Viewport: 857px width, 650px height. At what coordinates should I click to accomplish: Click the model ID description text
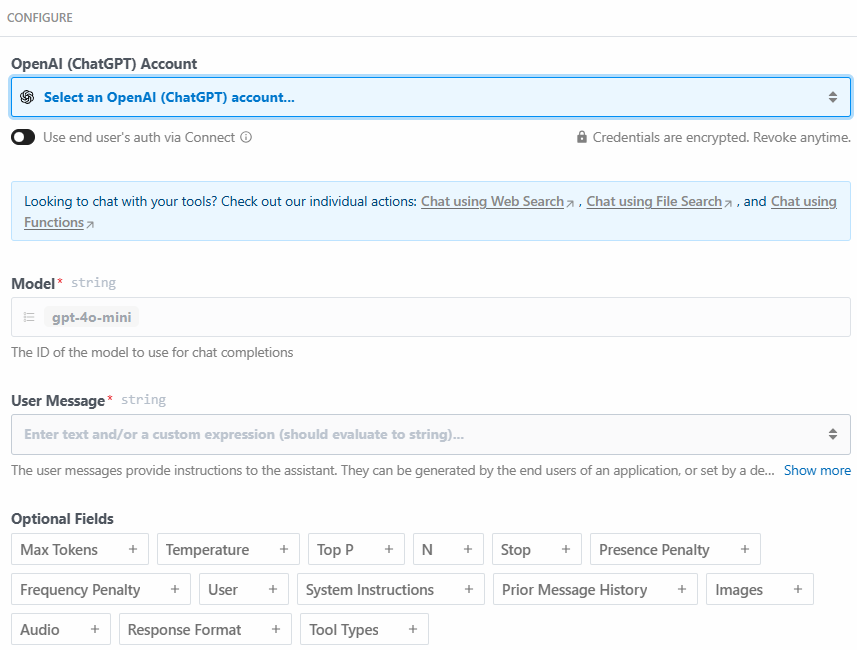tap(152, 353)
